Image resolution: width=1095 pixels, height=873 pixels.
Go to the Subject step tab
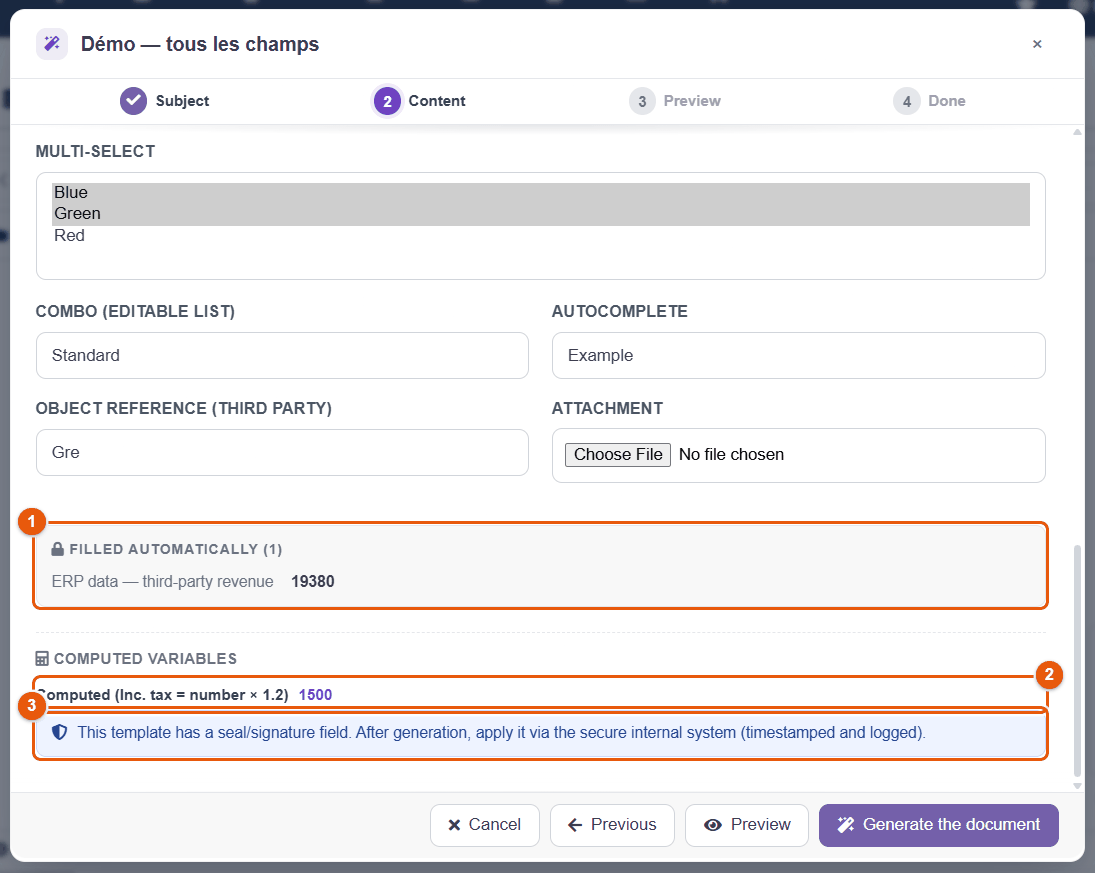point(165,101)
